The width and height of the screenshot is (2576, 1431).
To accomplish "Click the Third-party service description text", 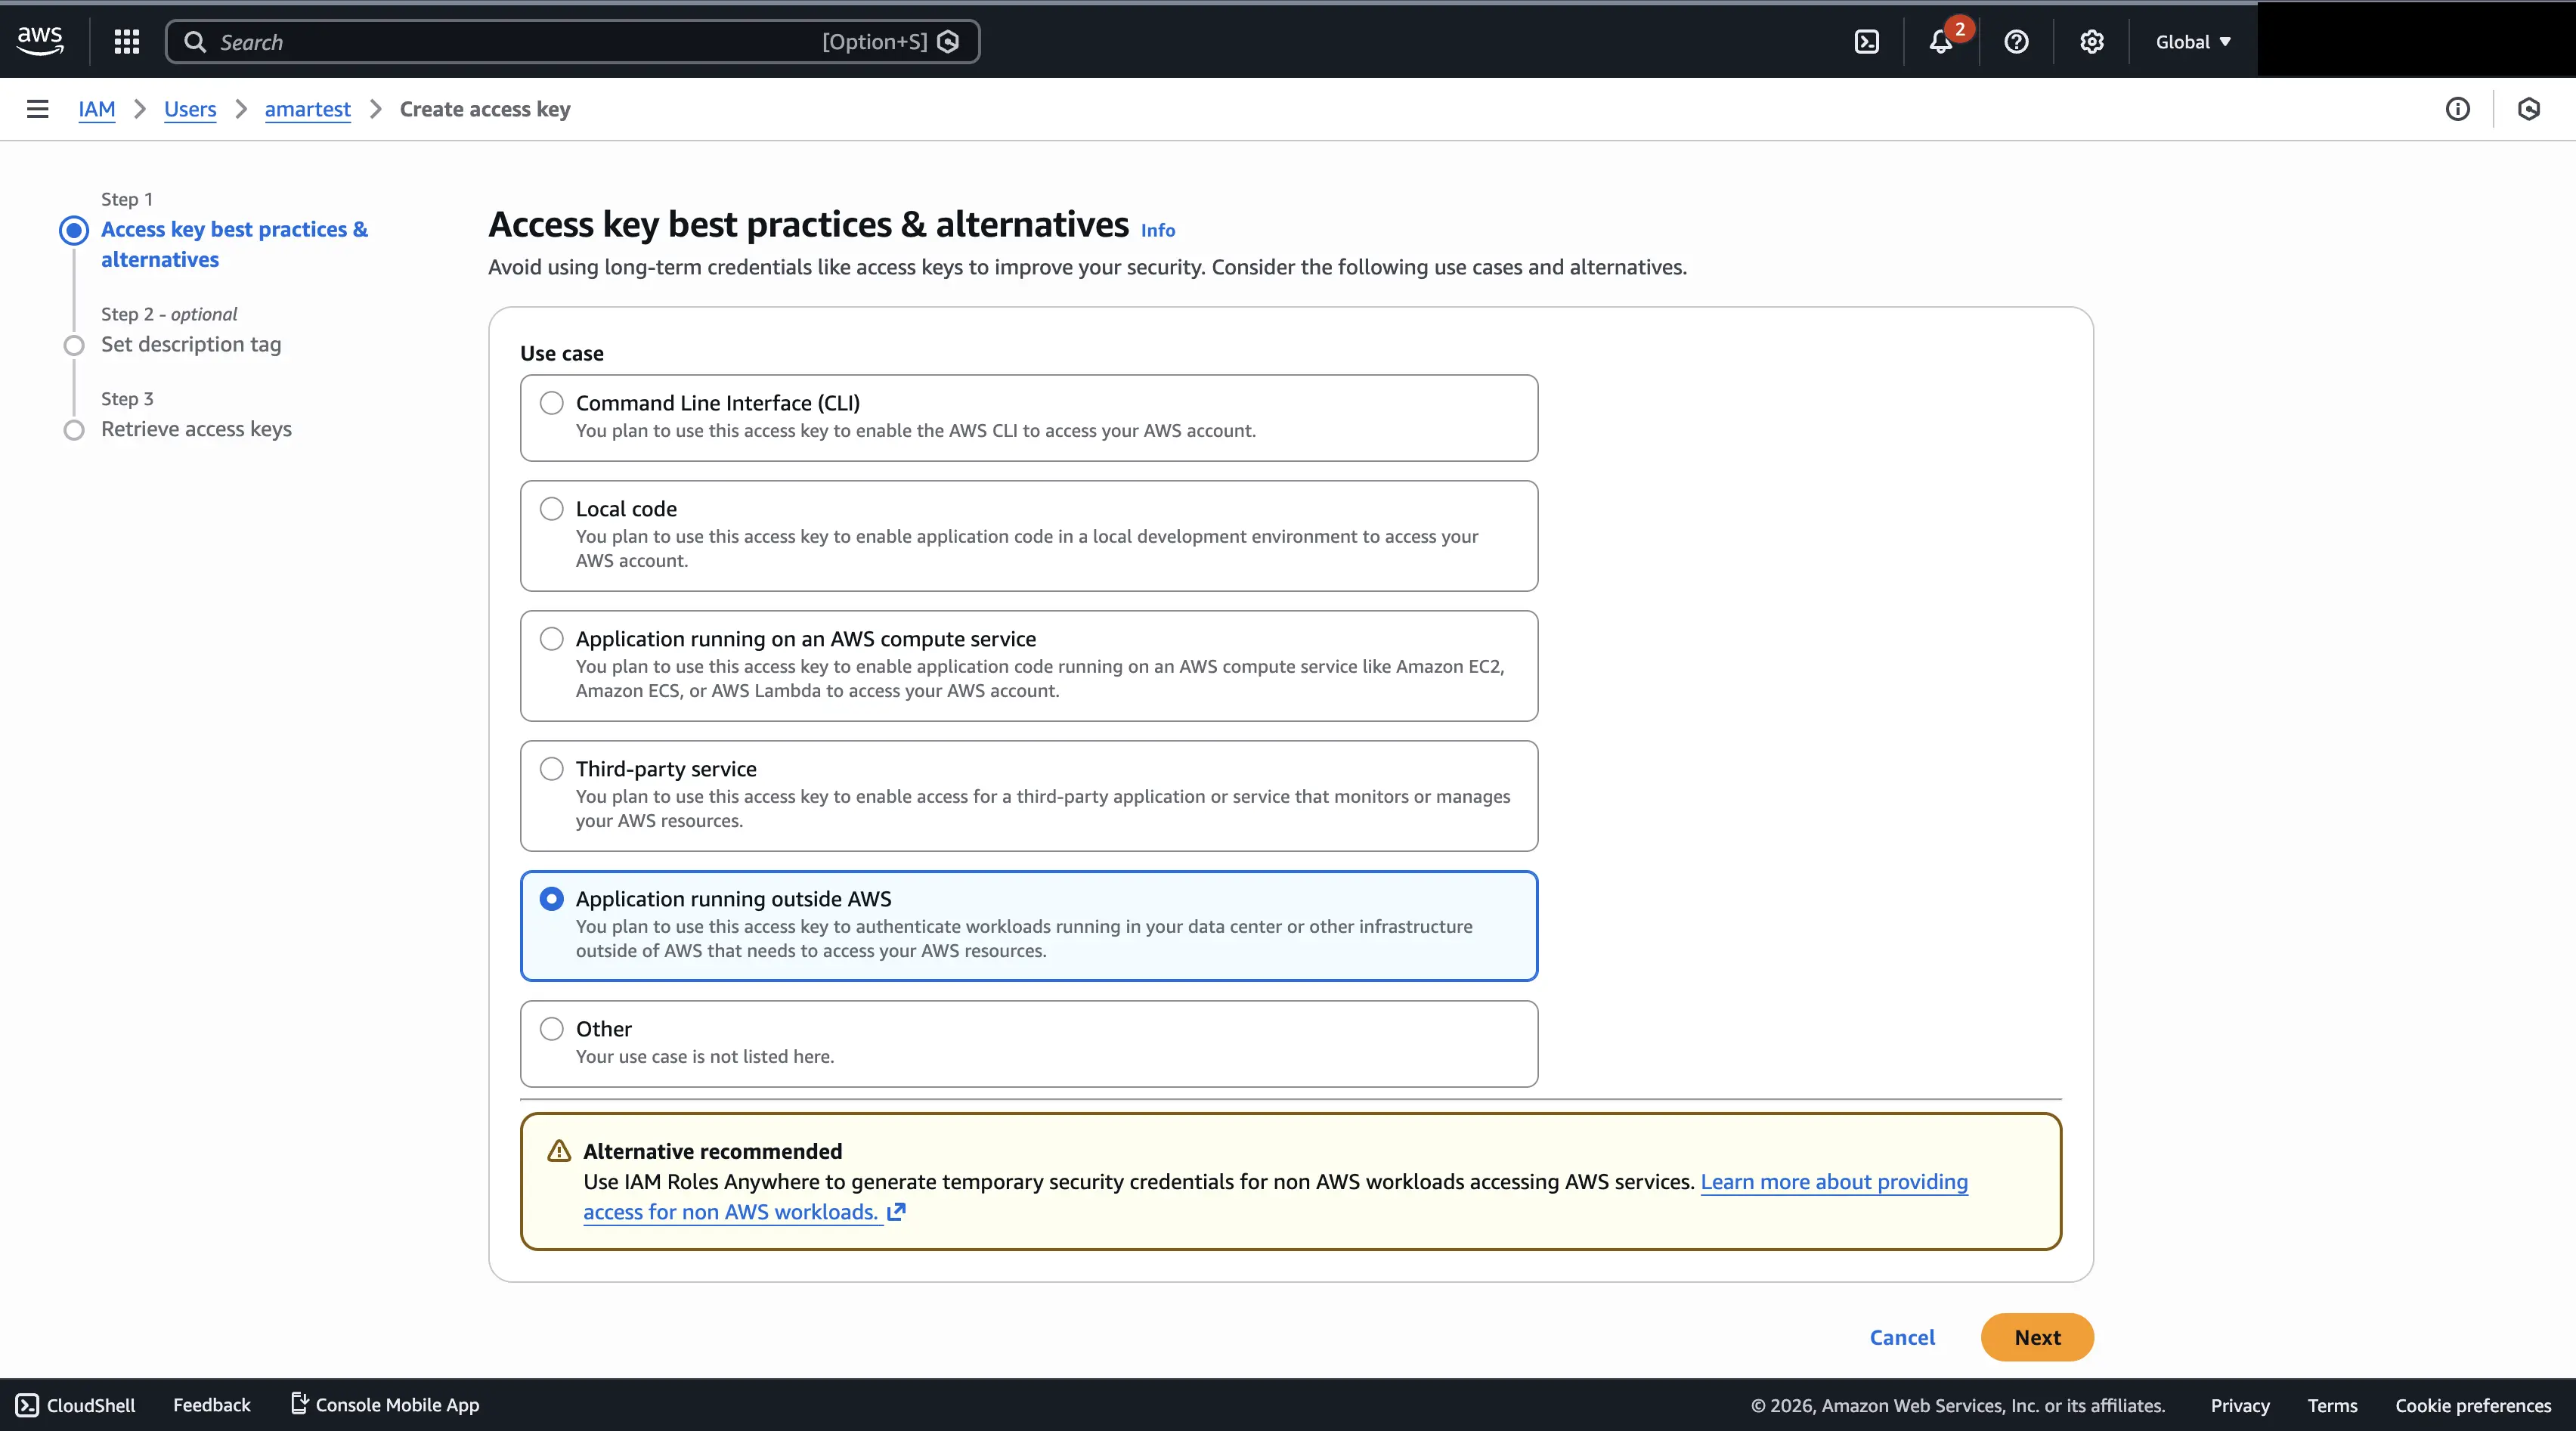I will point(1043,808).
